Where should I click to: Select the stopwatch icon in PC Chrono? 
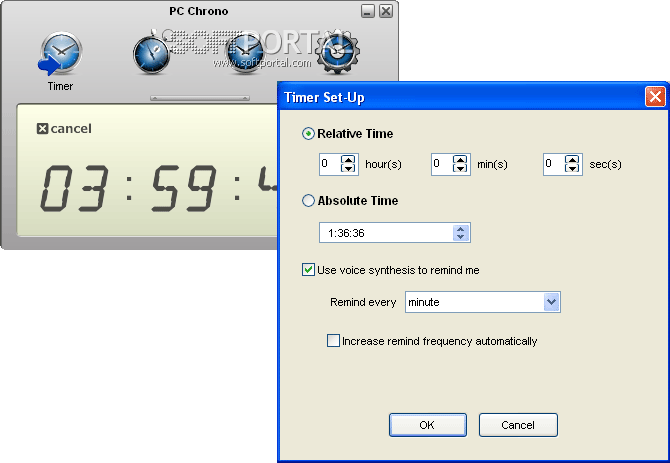[152, 53]
